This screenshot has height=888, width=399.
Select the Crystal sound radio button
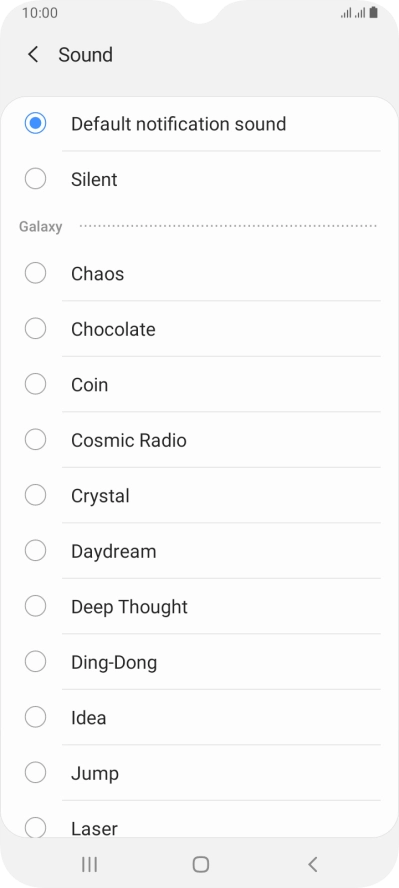tap(35, 495)
